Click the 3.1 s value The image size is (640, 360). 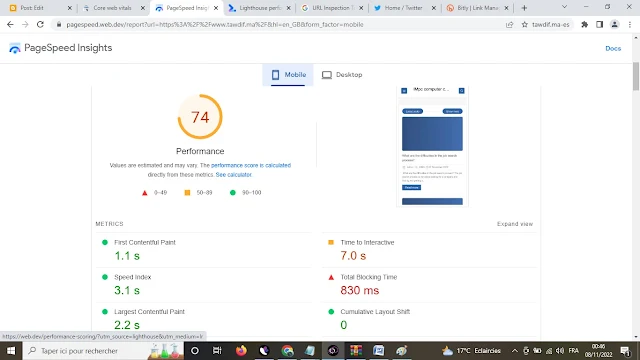127,291
